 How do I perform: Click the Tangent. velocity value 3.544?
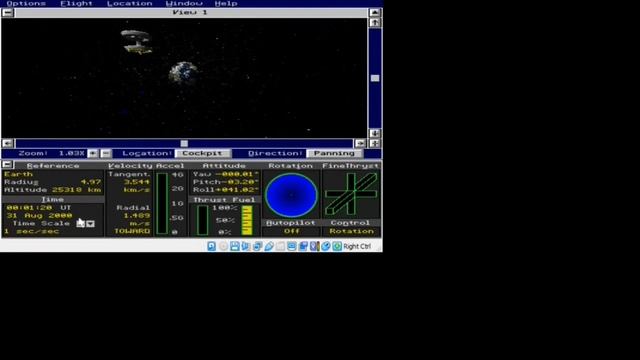pyautogui.click(x=137, y=182)
